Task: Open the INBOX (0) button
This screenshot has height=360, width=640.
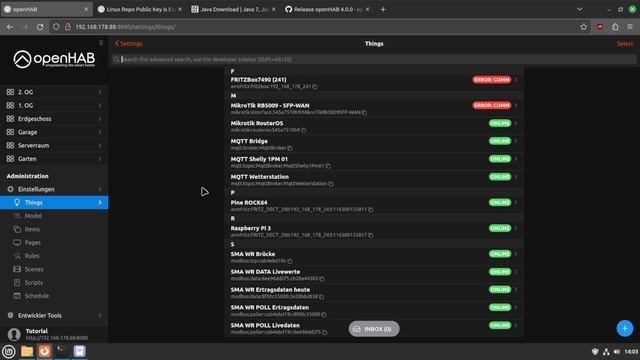Action: pyautogui.click(x=374, y=329)
